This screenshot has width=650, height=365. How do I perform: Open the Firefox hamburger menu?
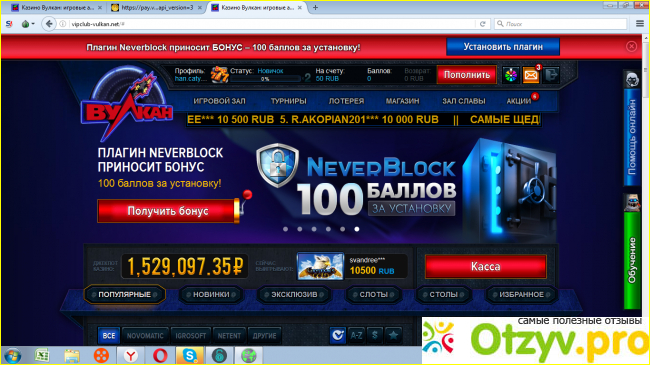click(x=640, y=24)
